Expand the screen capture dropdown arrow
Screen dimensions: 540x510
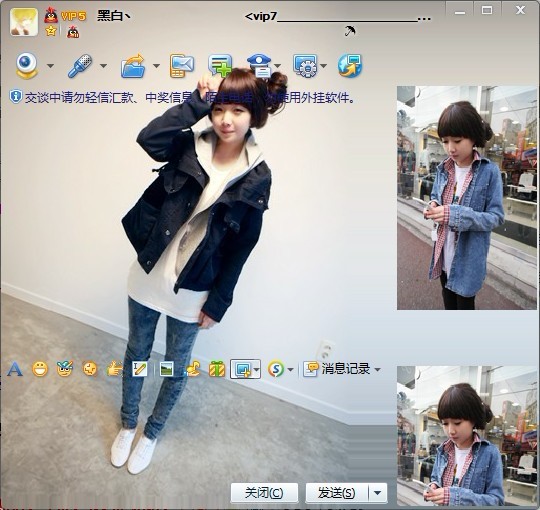point(256,370)
